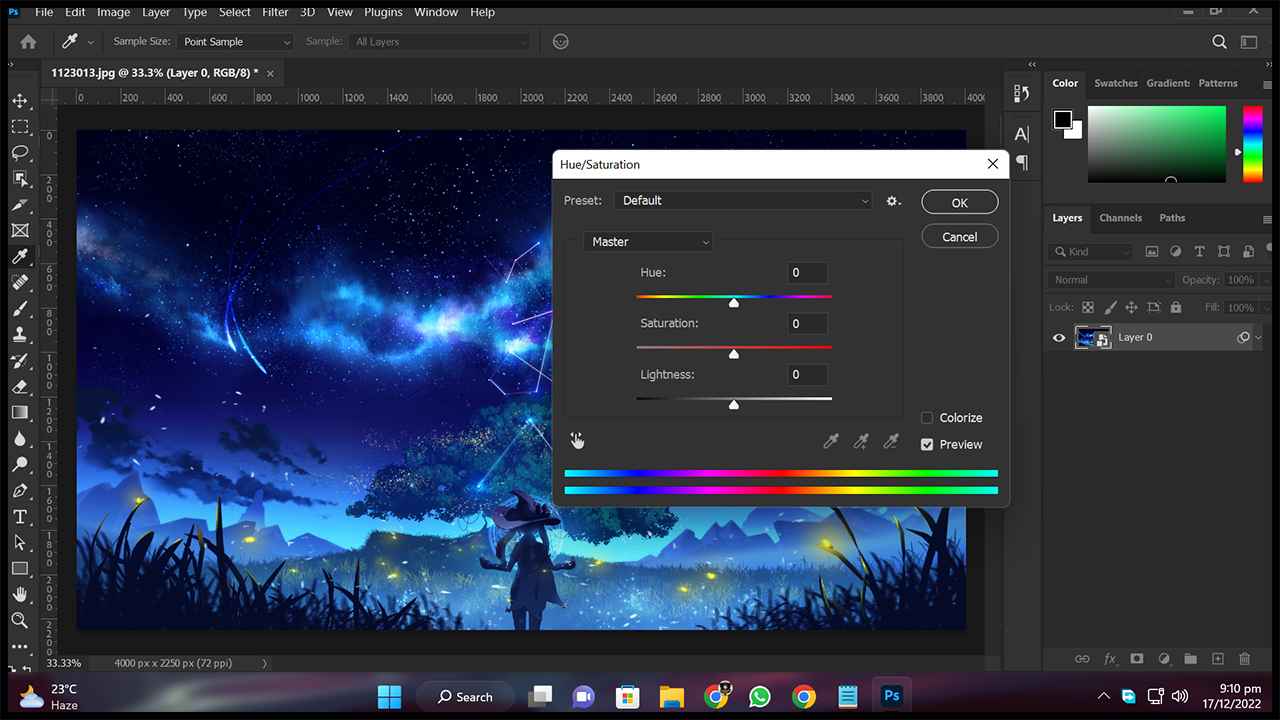The height and width of the screenshot is (720, 1280).
Task: Open the Filter menu
Action: pyautogui.click(x=275, y=12)
